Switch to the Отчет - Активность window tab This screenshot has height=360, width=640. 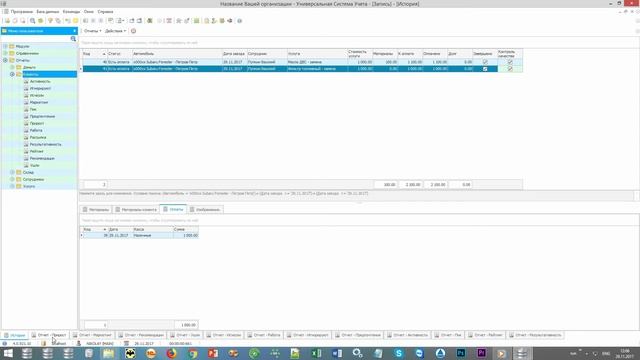tap(408, 335)
